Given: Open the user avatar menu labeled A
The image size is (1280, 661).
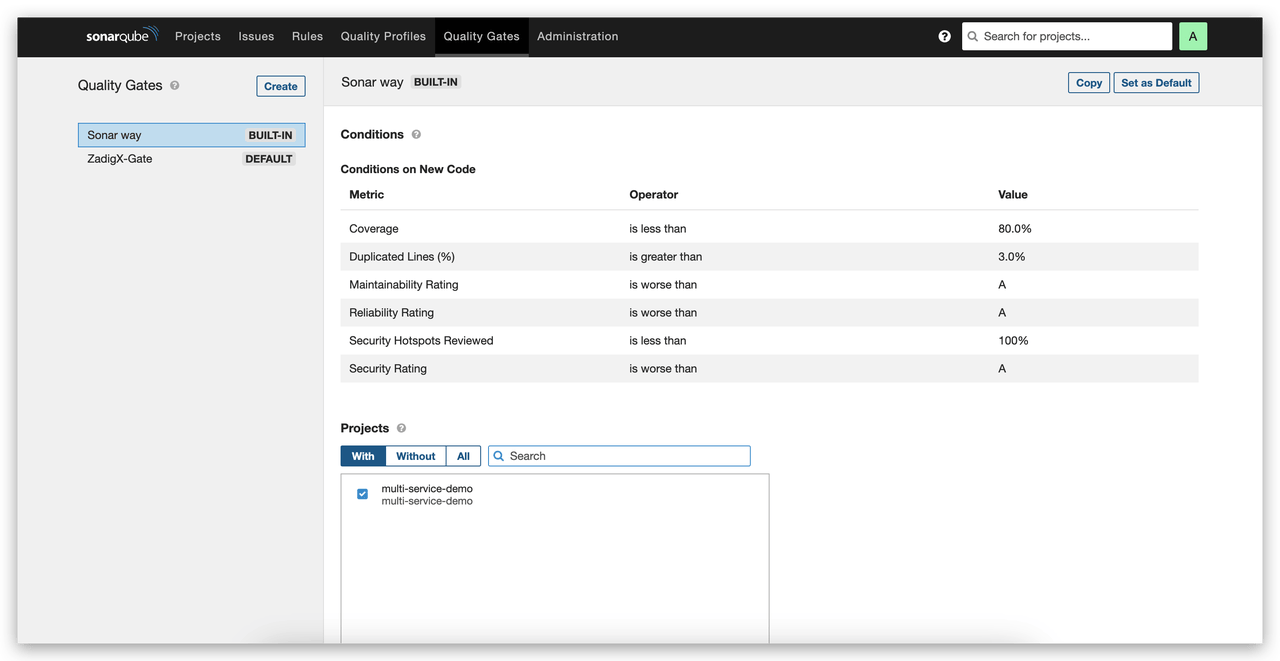Looking at the screenshot, I should click(x=1192, y=36).
